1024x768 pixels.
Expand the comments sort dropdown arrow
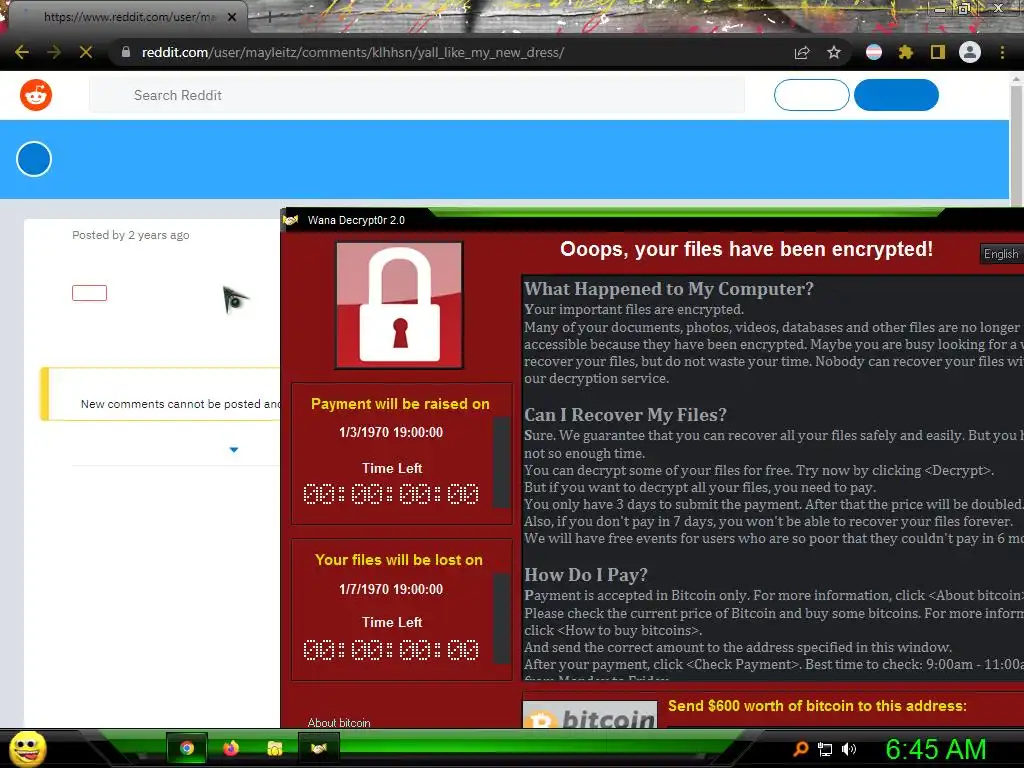(x=234, y=450)
